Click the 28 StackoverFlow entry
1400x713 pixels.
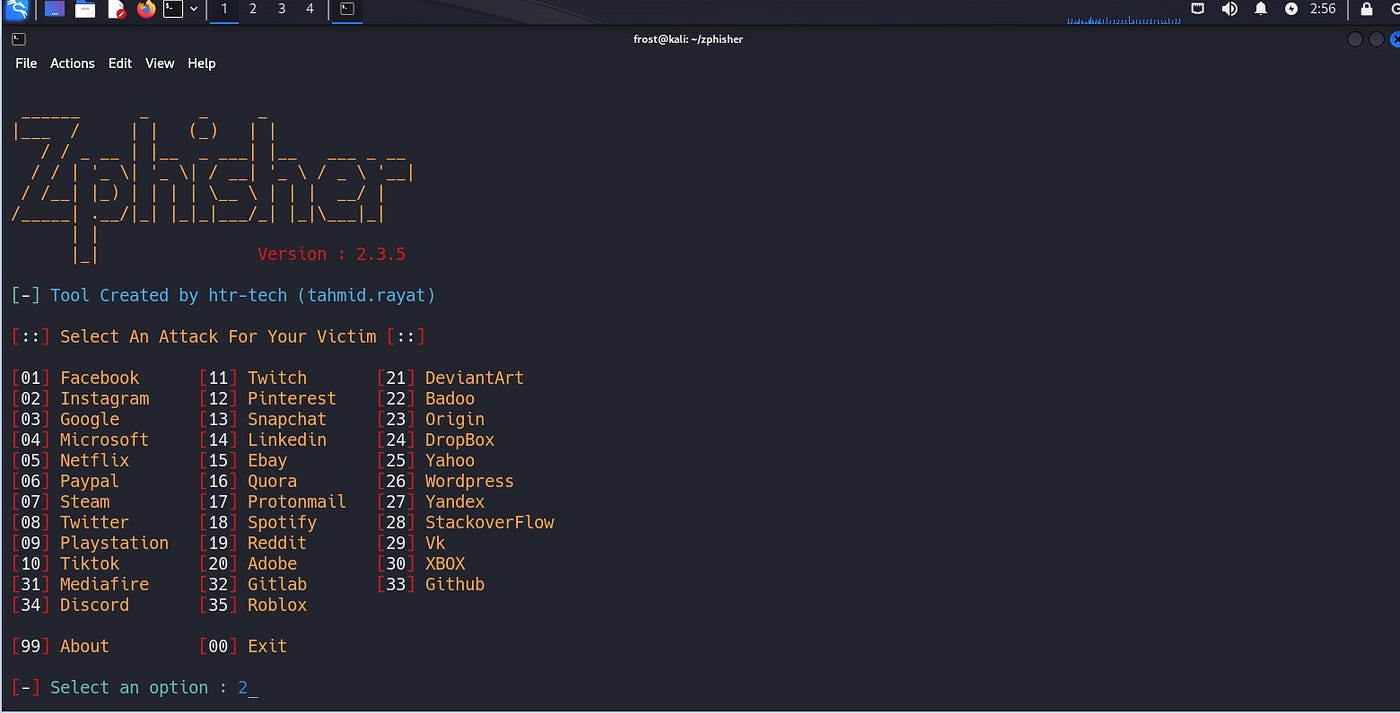(465, 522)
